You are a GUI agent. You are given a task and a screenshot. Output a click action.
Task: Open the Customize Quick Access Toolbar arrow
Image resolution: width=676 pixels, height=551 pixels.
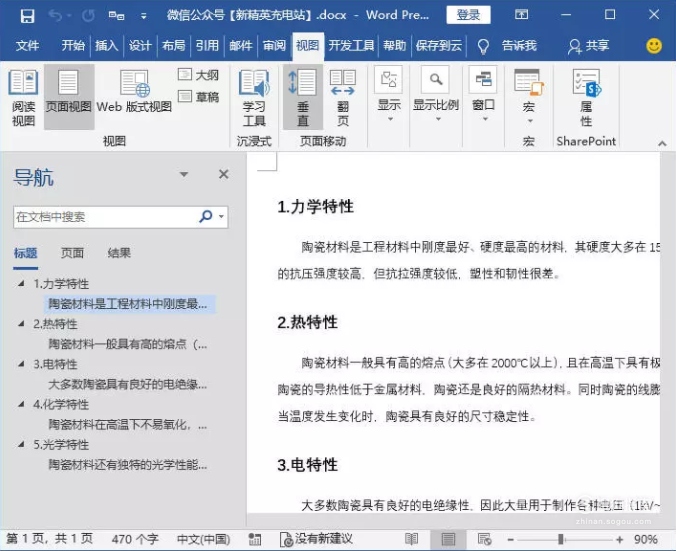tap(144, 17)
